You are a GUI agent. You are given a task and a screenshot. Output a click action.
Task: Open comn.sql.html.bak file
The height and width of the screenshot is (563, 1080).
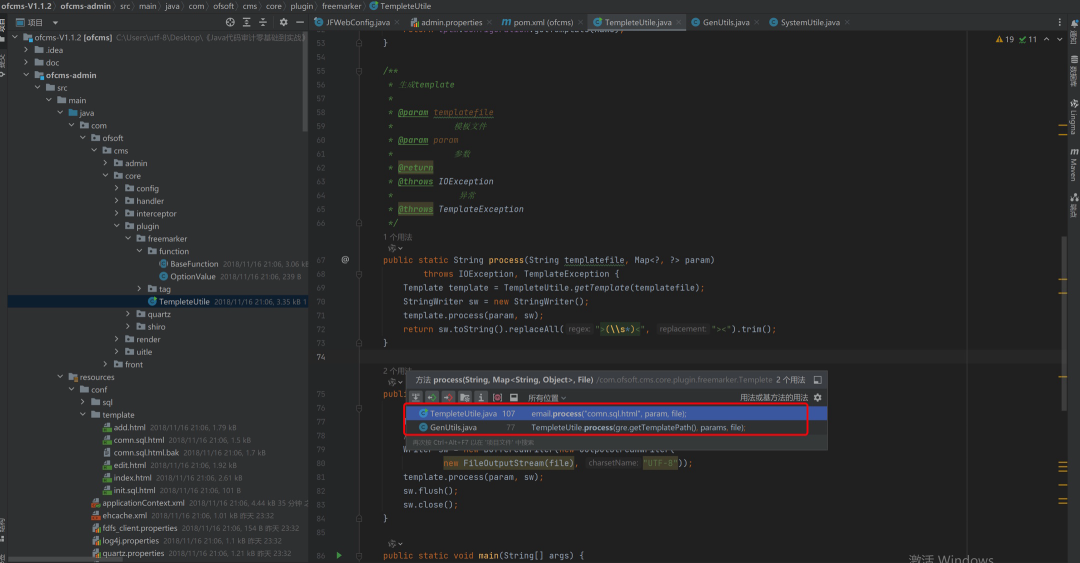point(146,453)
